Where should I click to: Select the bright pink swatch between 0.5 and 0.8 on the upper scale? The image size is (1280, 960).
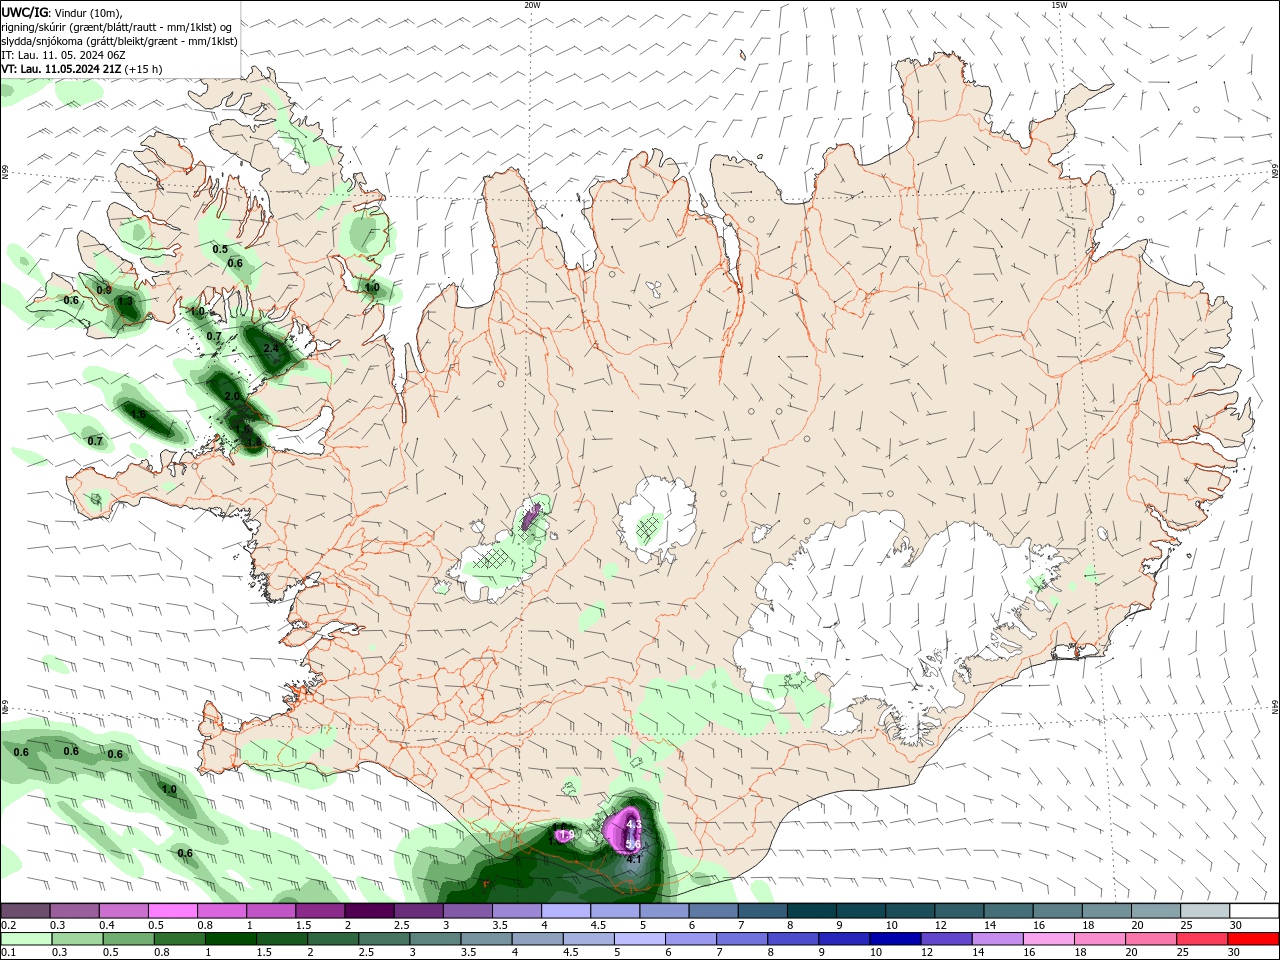pos(172,911)
